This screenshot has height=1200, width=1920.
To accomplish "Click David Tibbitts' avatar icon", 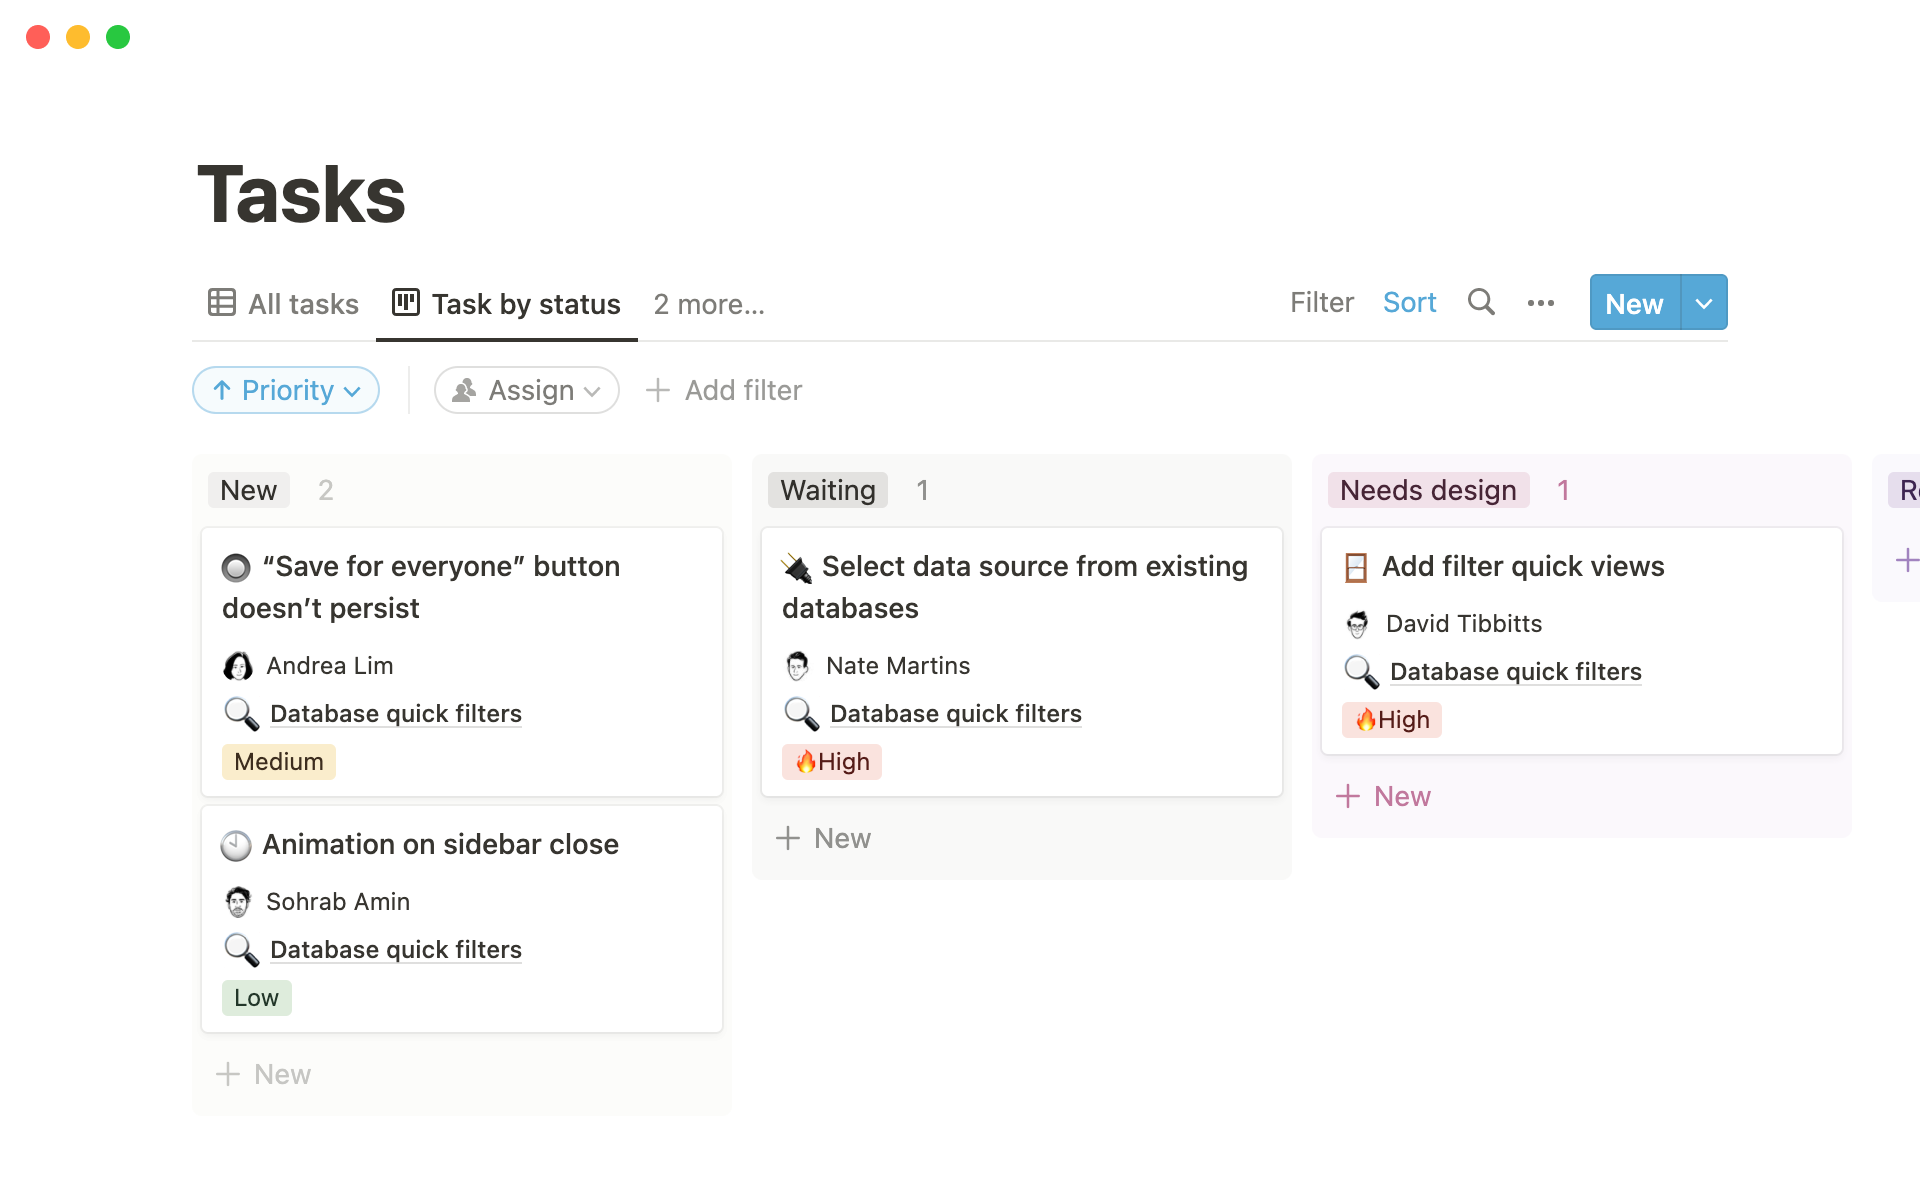I will (1358, 624).
